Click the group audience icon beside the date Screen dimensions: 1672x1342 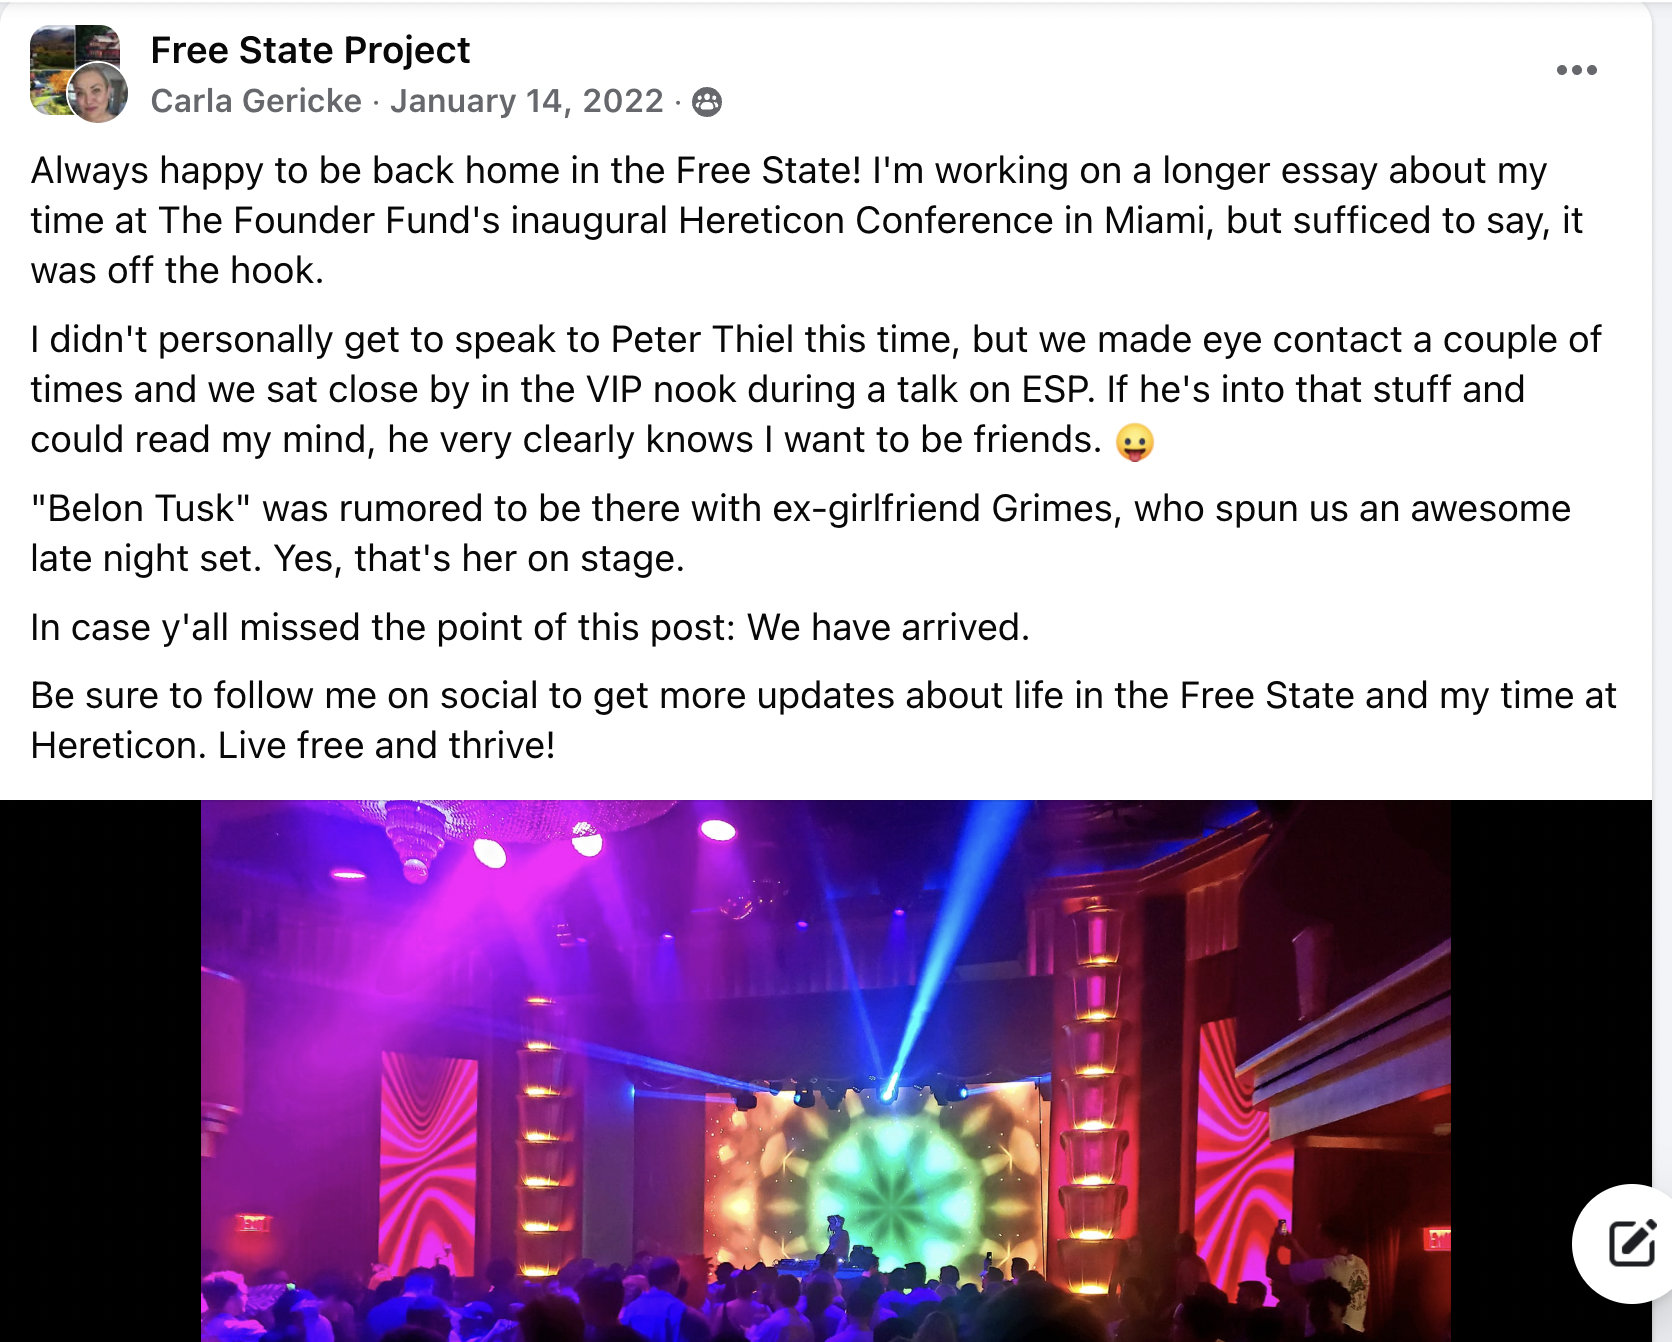click(707, 102)
